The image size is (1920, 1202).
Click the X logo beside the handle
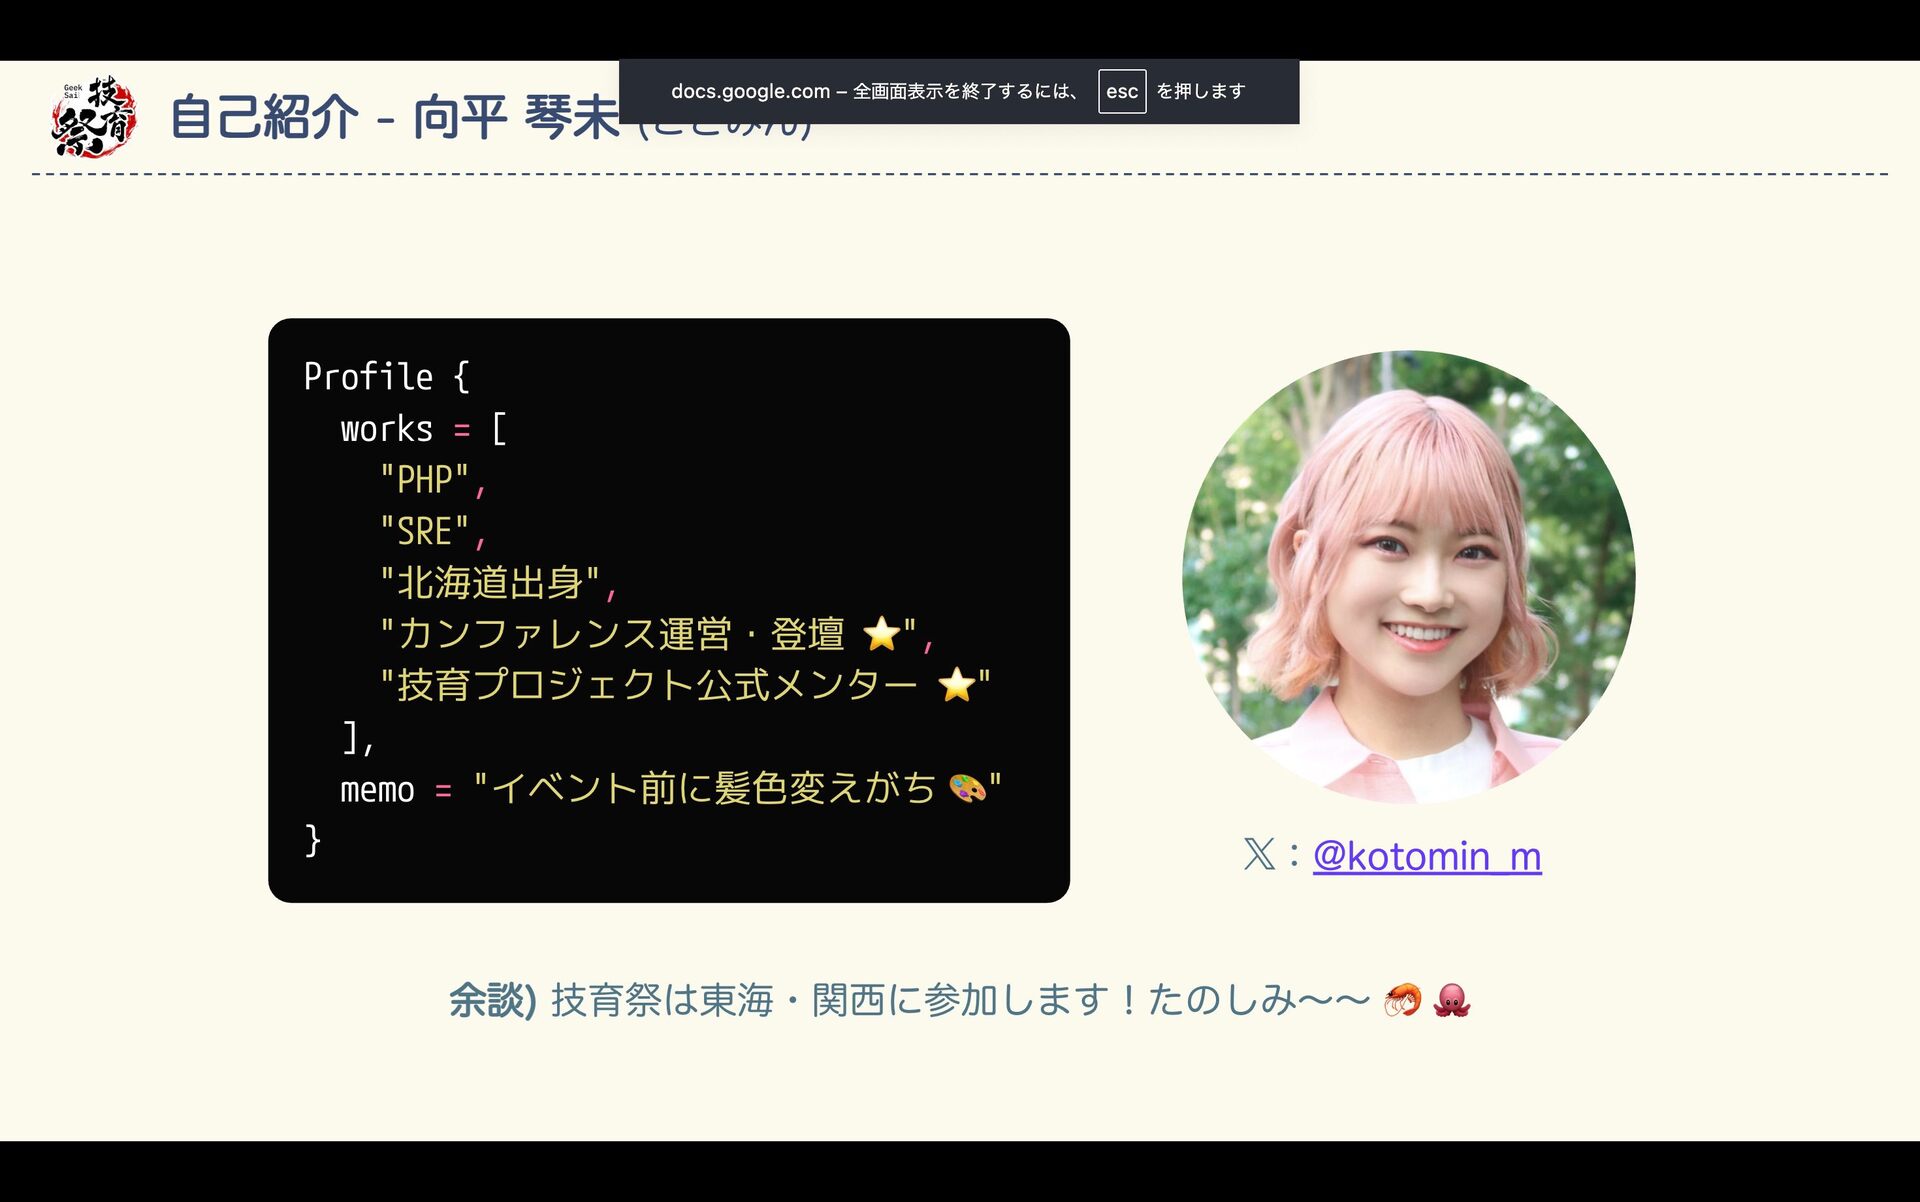1259,855
